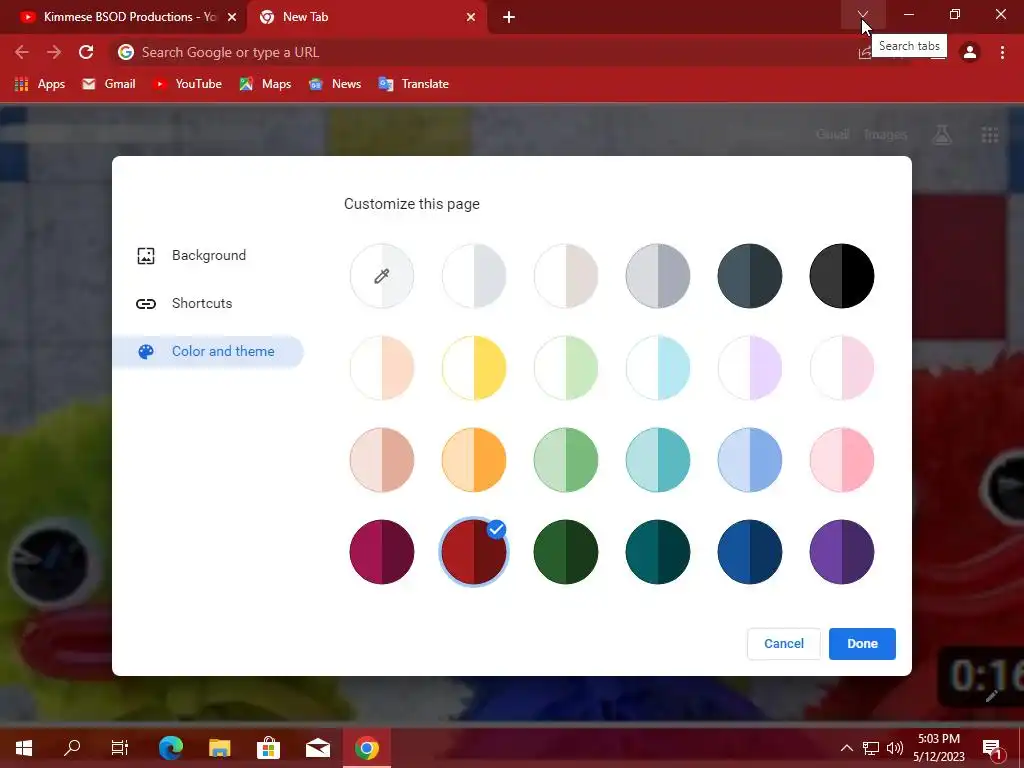The image size is (1024, 768).
Task: Open Microsoft Store from taskbar
Action: tap(268, 748)
